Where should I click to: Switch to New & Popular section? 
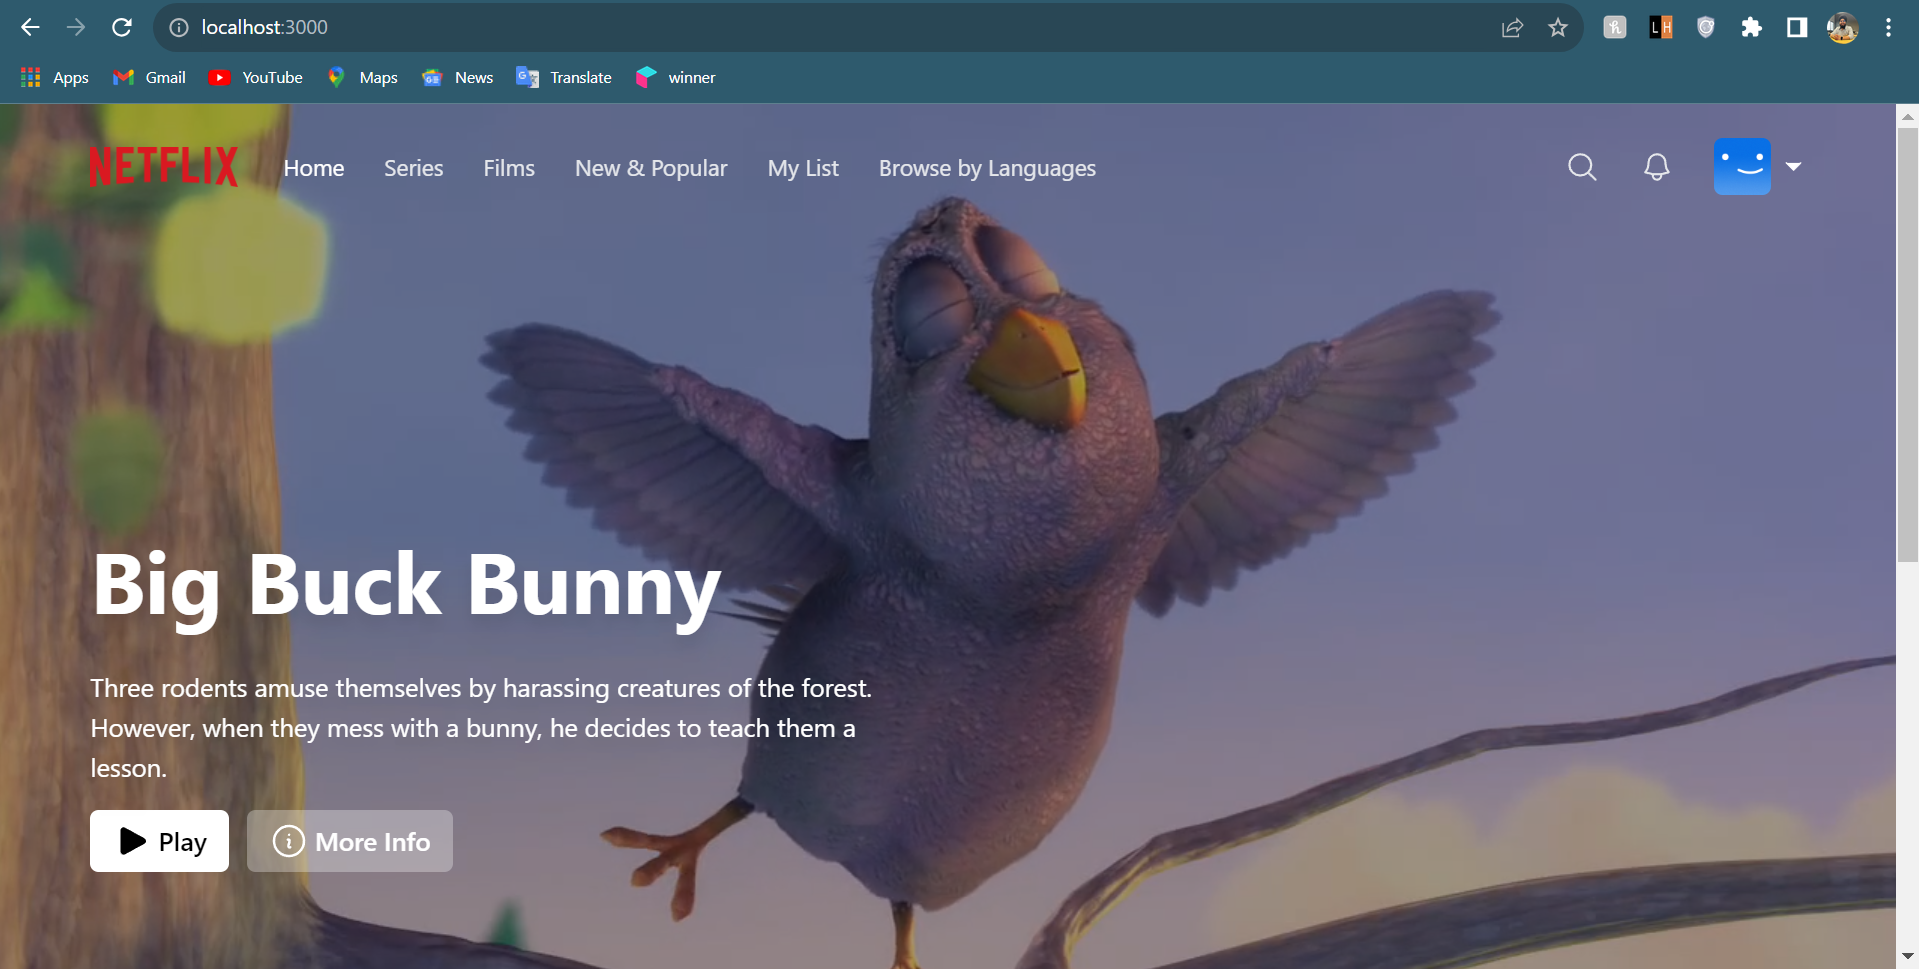650,168
